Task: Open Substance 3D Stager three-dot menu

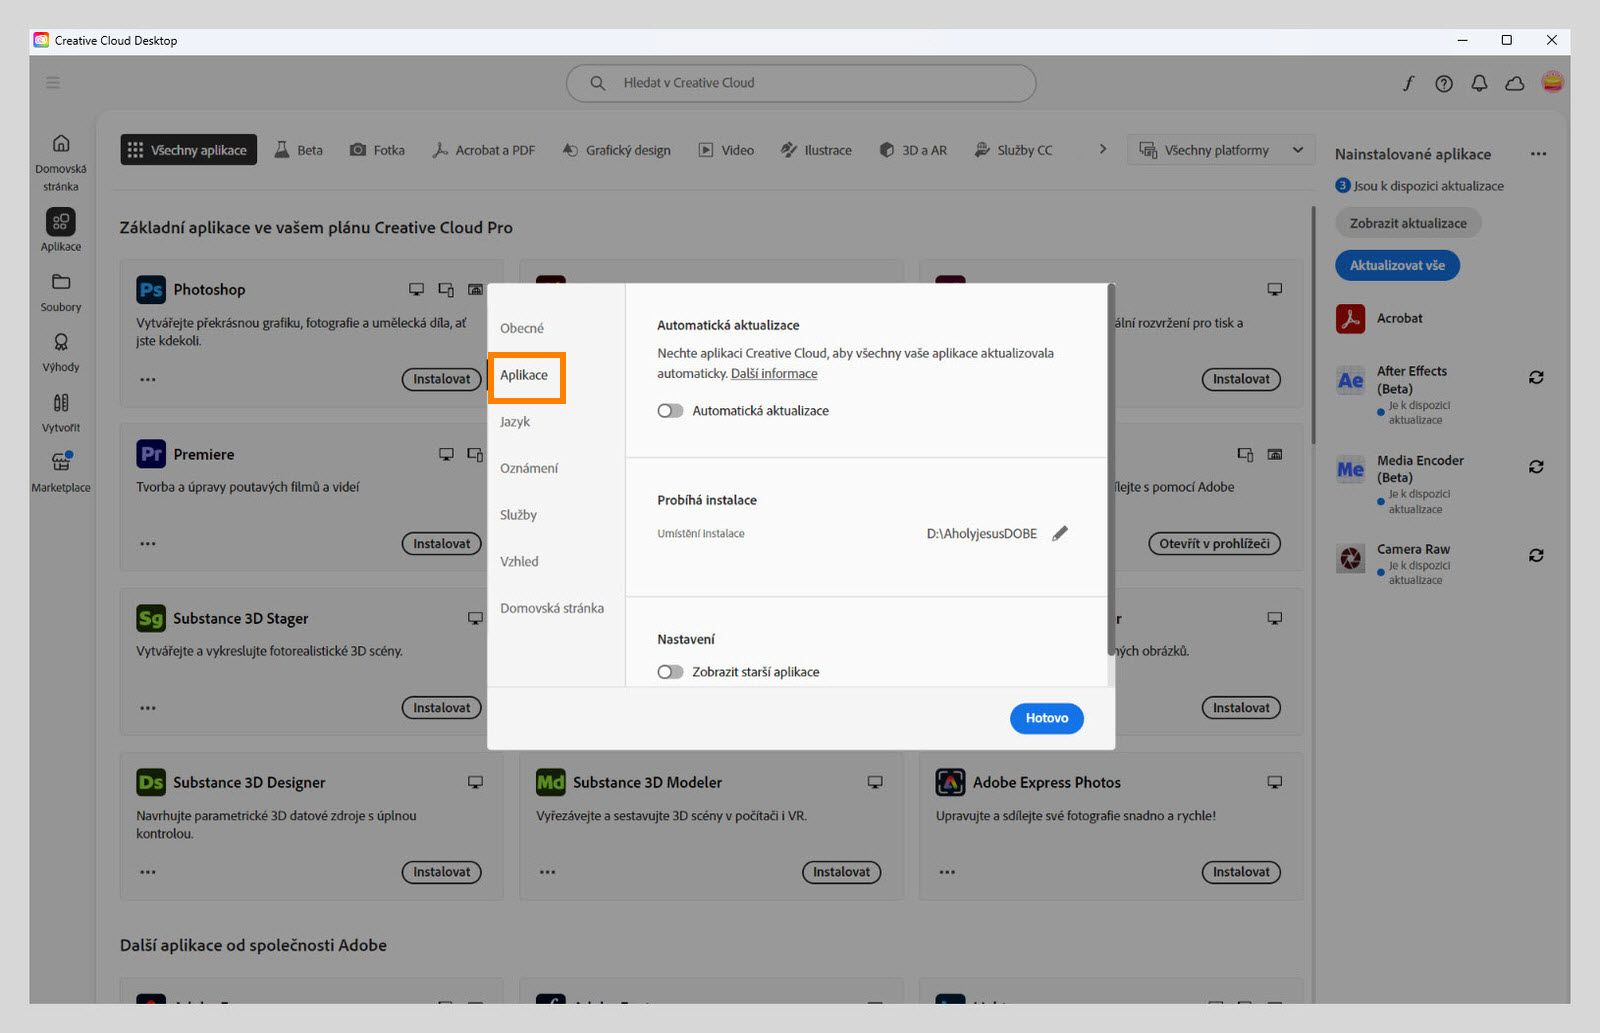Action: coord(148,708)
